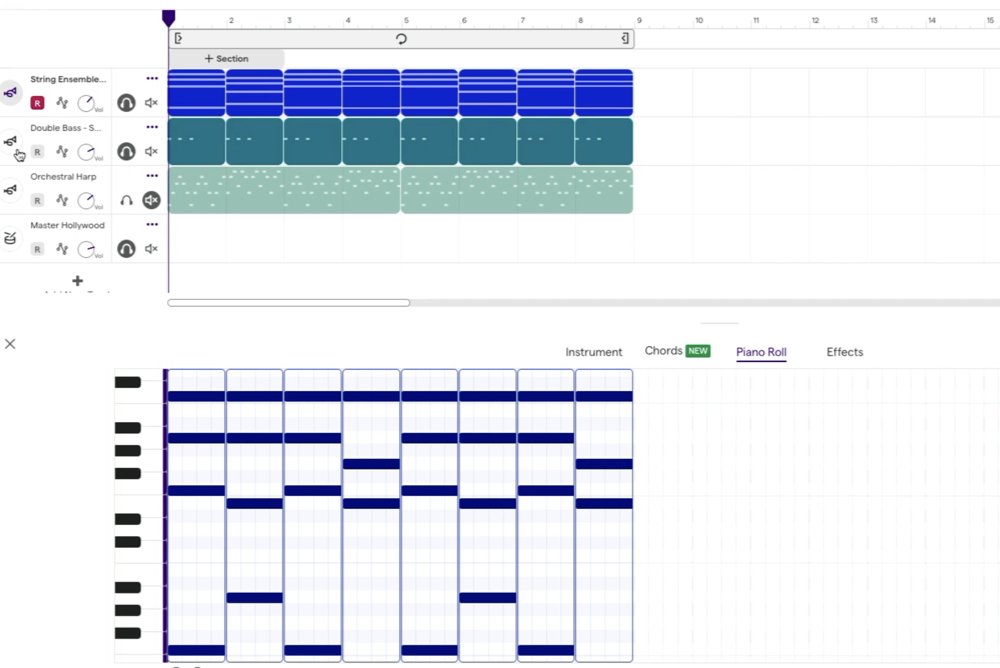Adjust Master Hollywood volume knob

pos(87,249)
